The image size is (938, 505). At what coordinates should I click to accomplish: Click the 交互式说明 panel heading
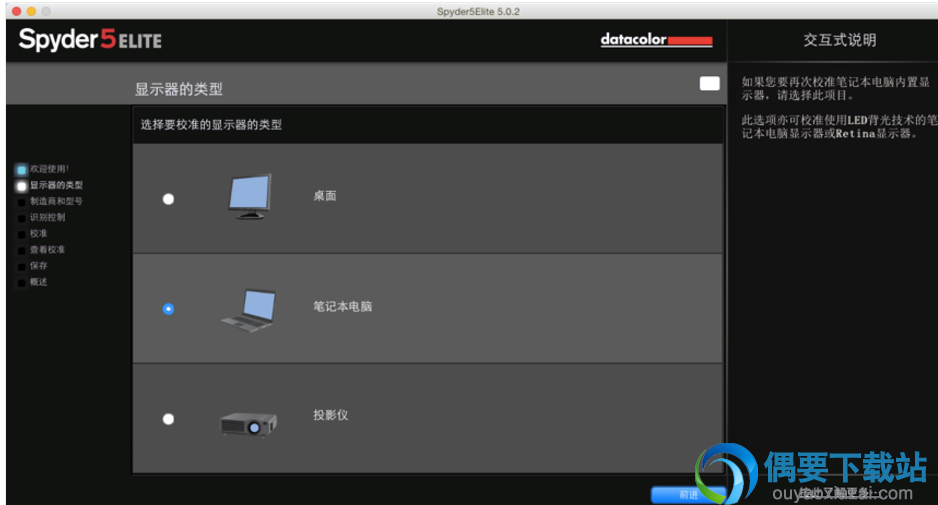[839, 40]
